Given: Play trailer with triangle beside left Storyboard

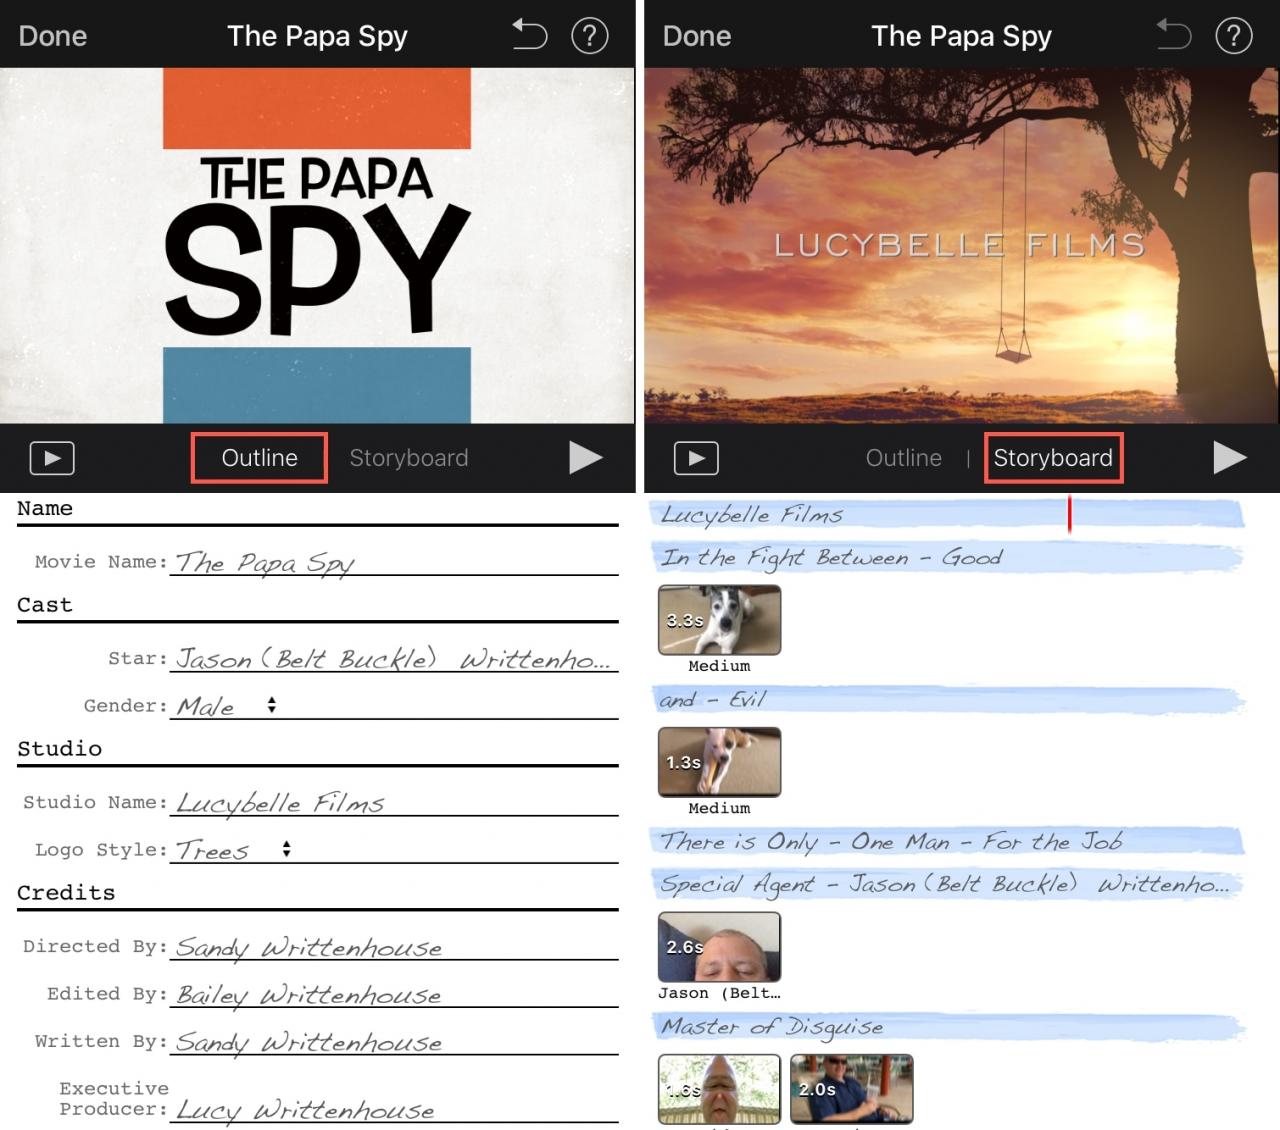Looking at the screenshot, I should tap(586, 458).
